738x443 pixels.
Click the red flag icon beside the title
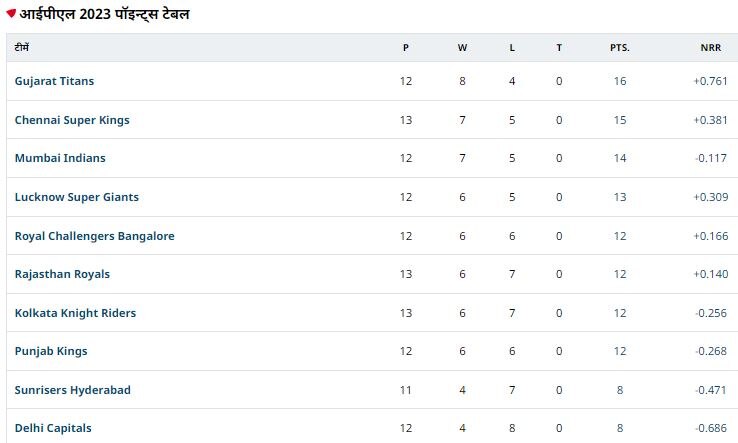click(12, 14)
